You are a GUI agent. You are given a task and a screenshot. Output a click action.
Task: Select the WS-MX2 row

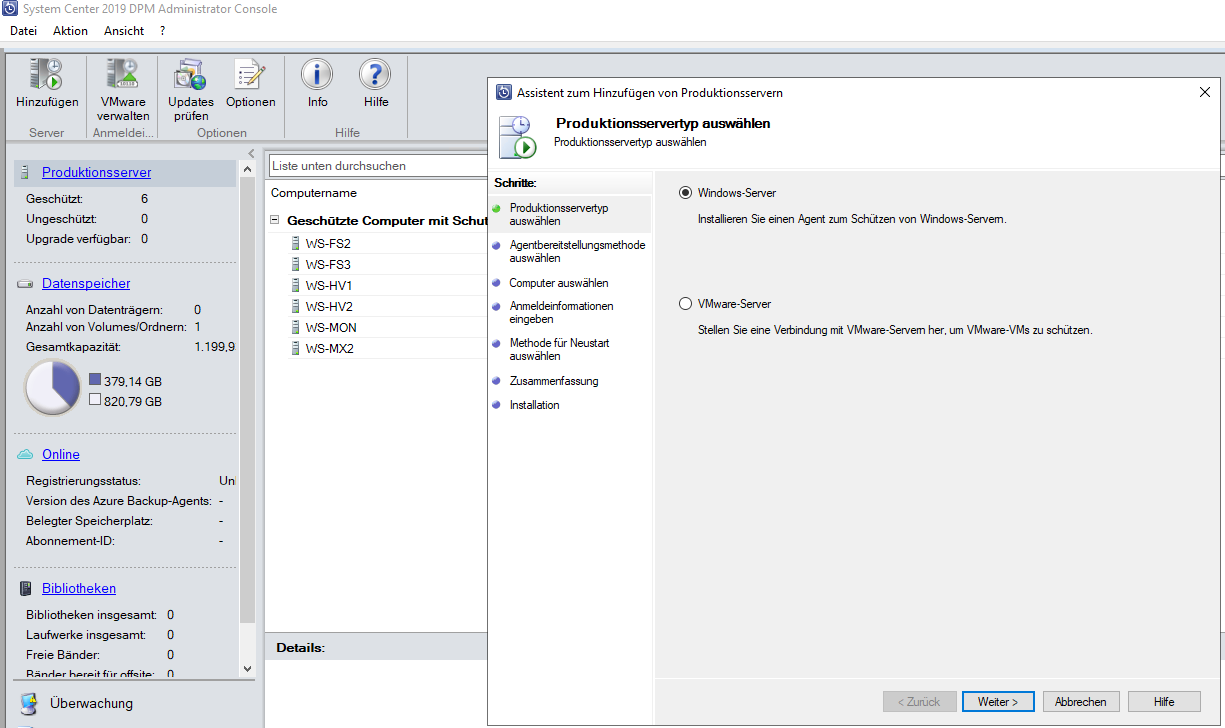tap(388, 348)
